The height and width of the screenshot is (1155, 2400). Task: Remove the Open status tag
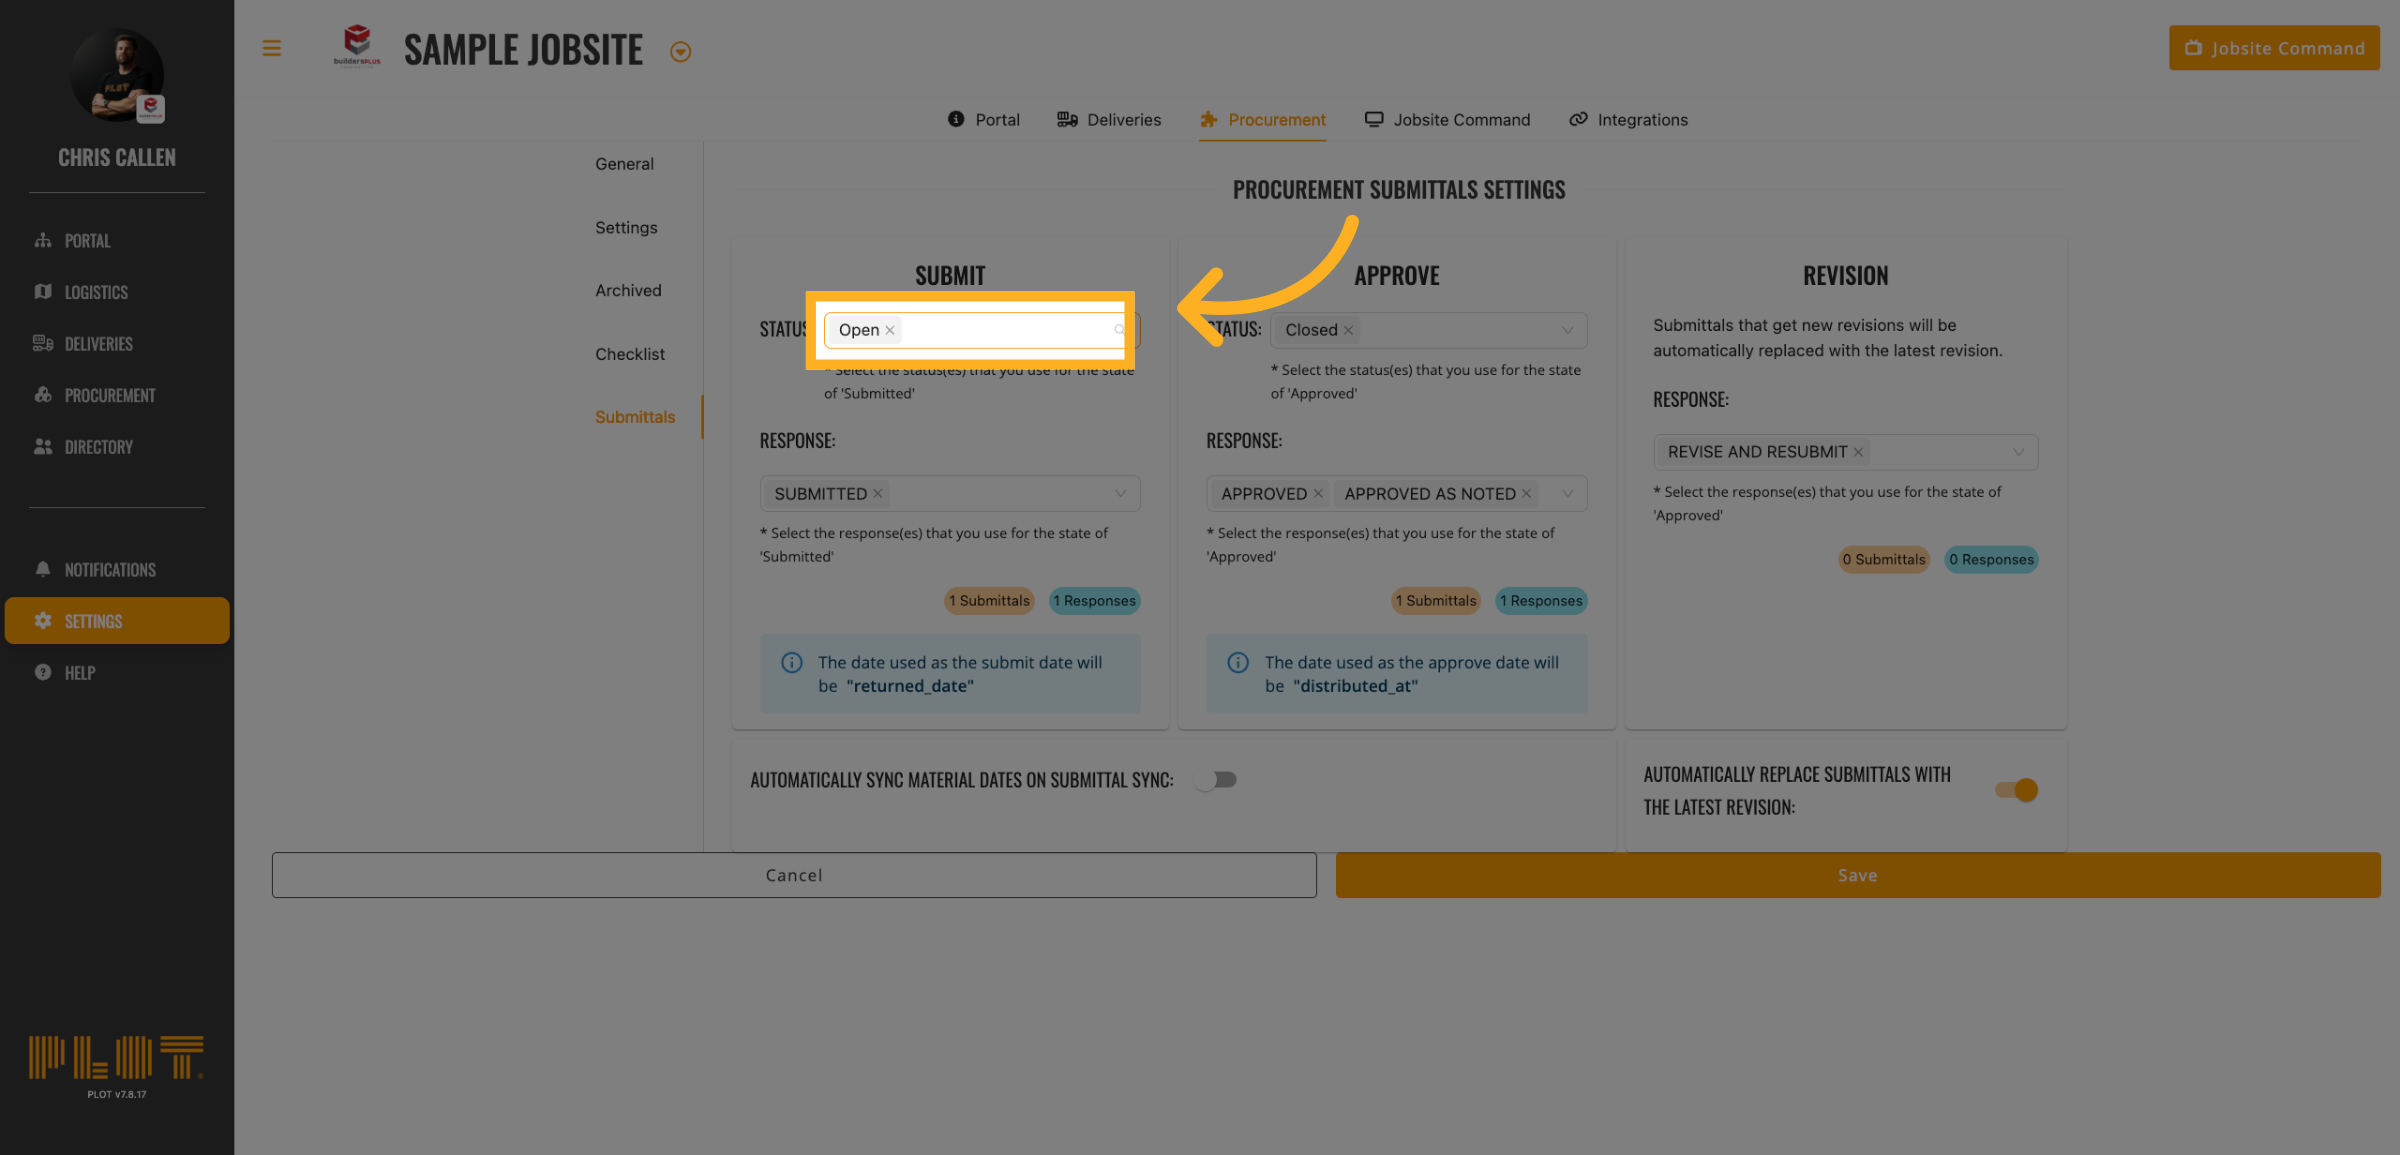pyautogui.click(x=890, y=330)
